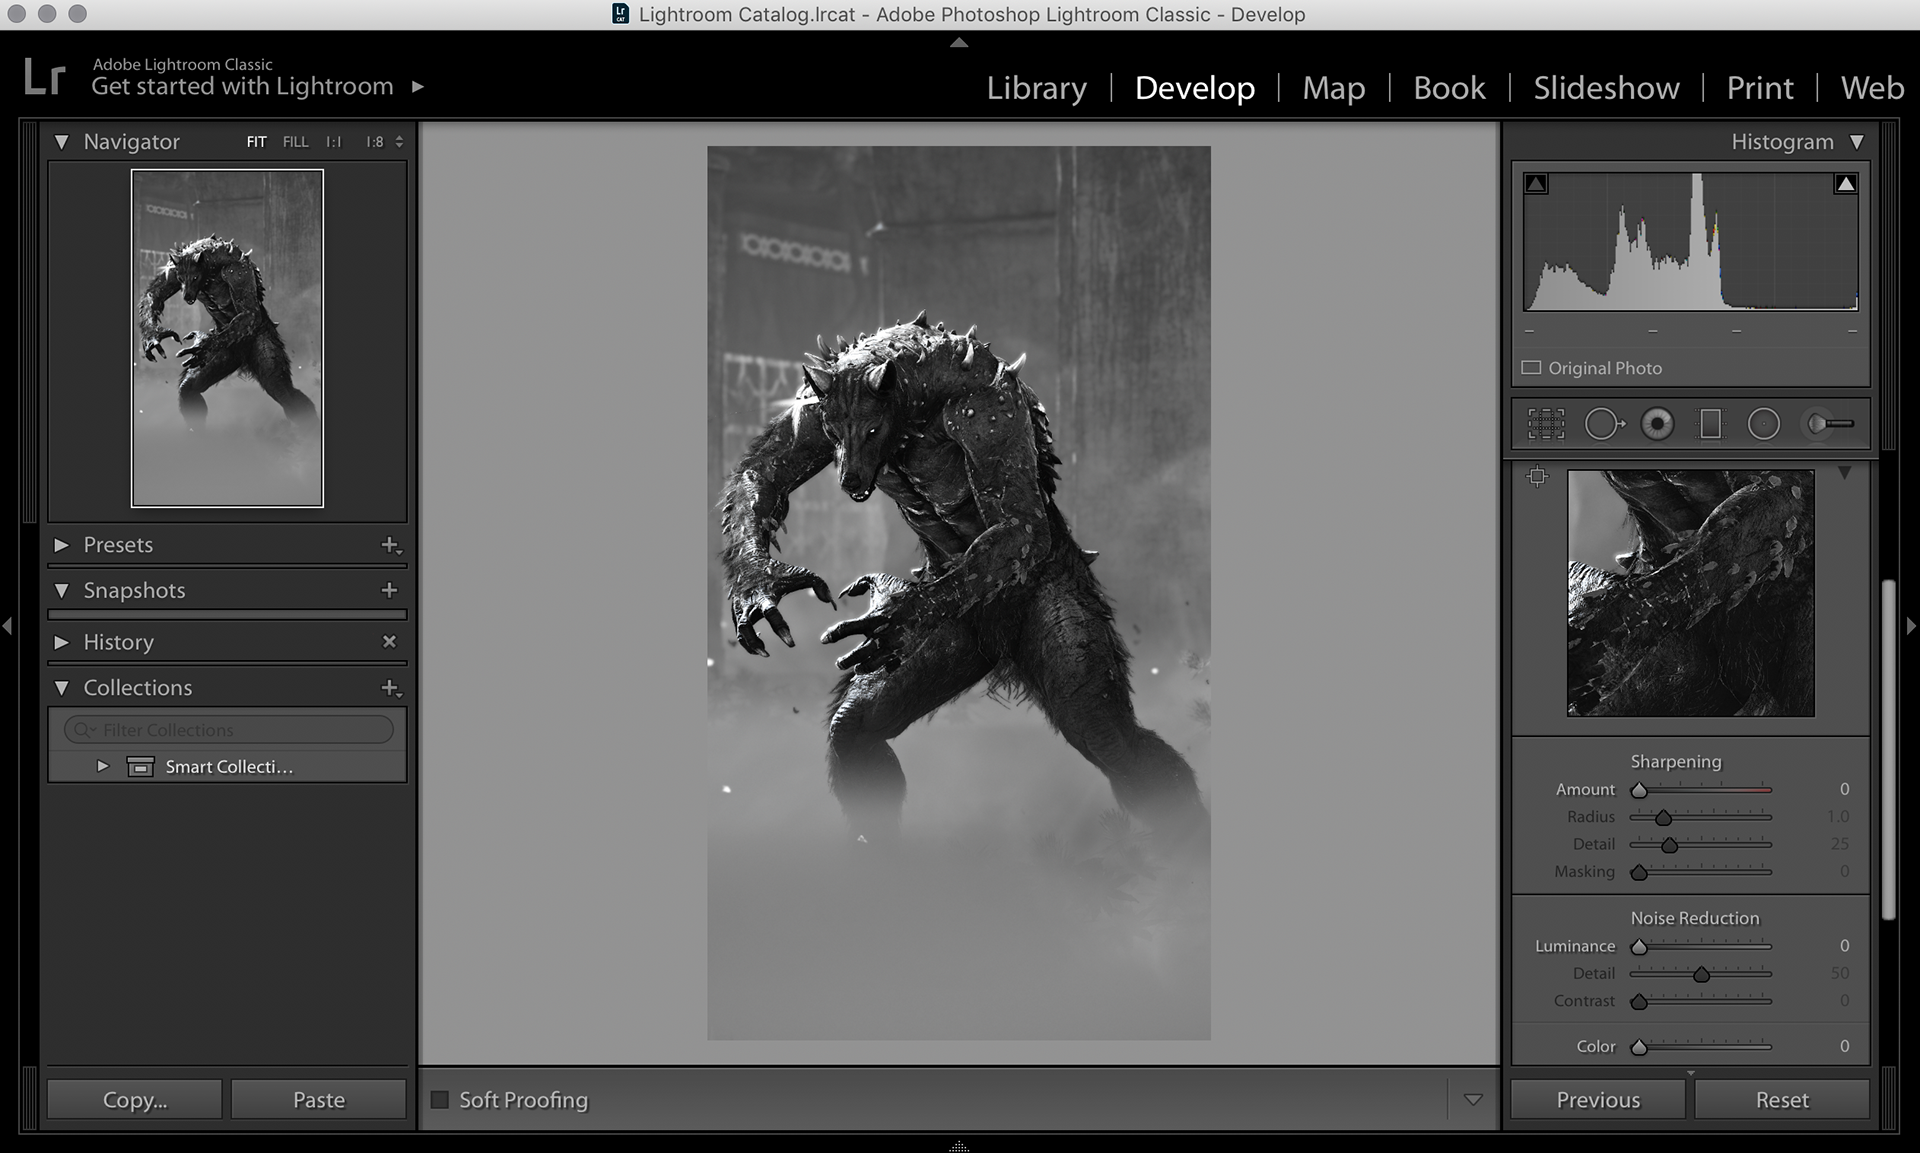Hide the left panel group arrow
1920x1153 pixels.
[x=7, y=626]
